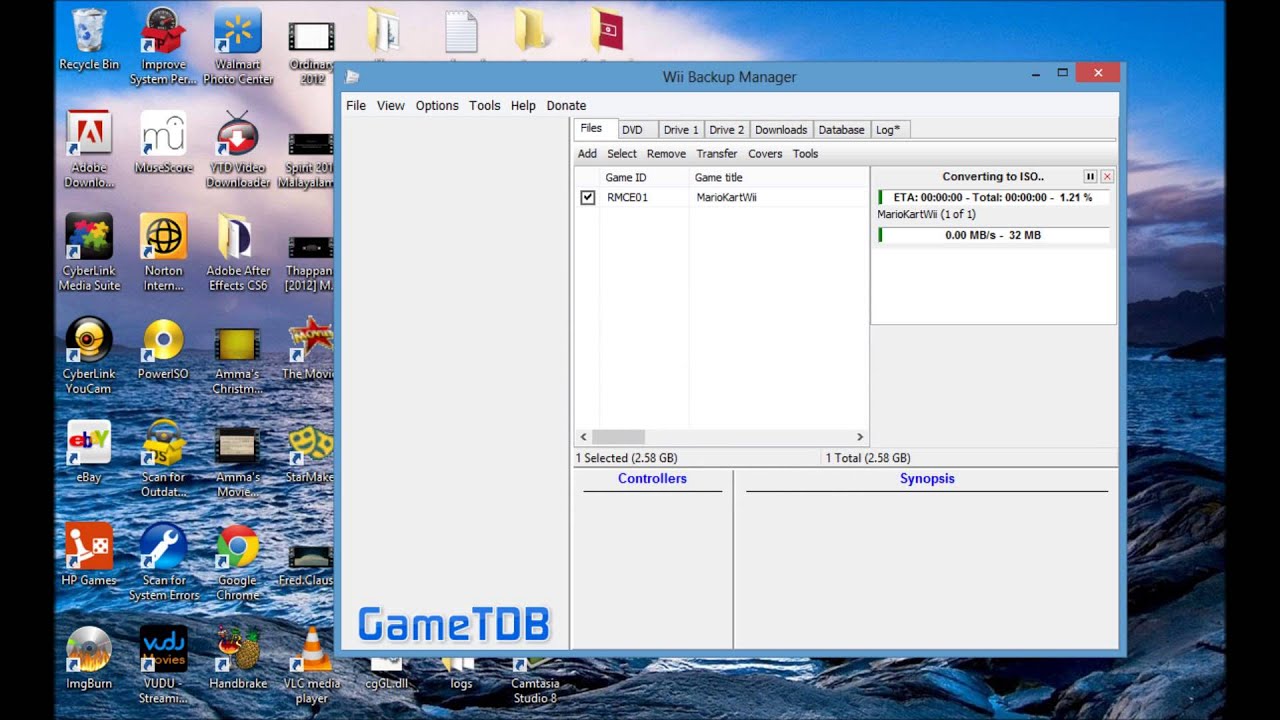This screenshot has height=720, width=1280.
Task: Open the Recycle Bin desktop icon
Action: [x=89, y=40]
